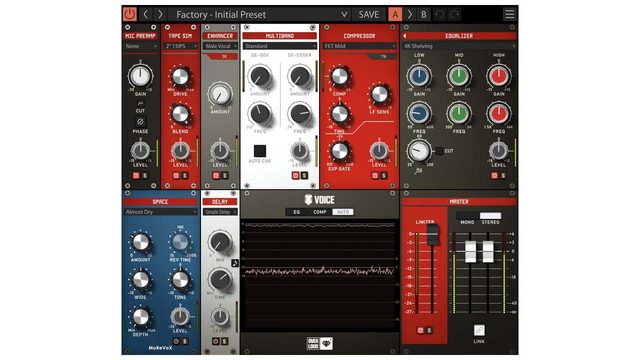Viewport: 640px width, 360px height.
Task: Click the Mic Preamp Gain knob
Action: coord(140,76)
